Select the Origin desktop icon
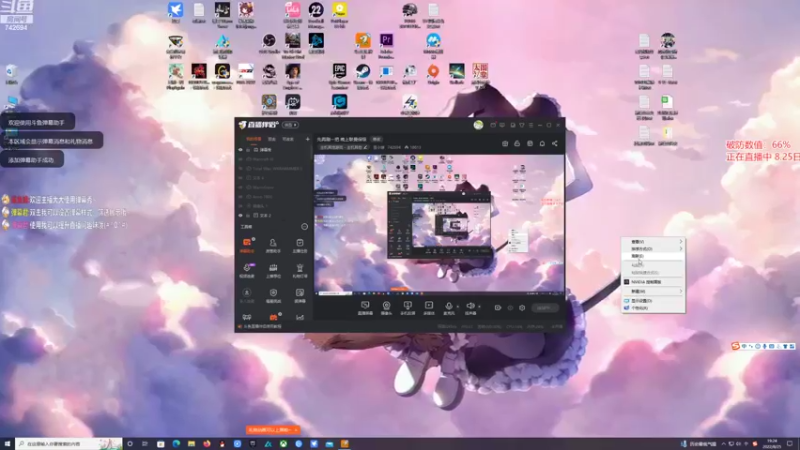This screenshot has height=450, width=800. (x=433, y=74)
